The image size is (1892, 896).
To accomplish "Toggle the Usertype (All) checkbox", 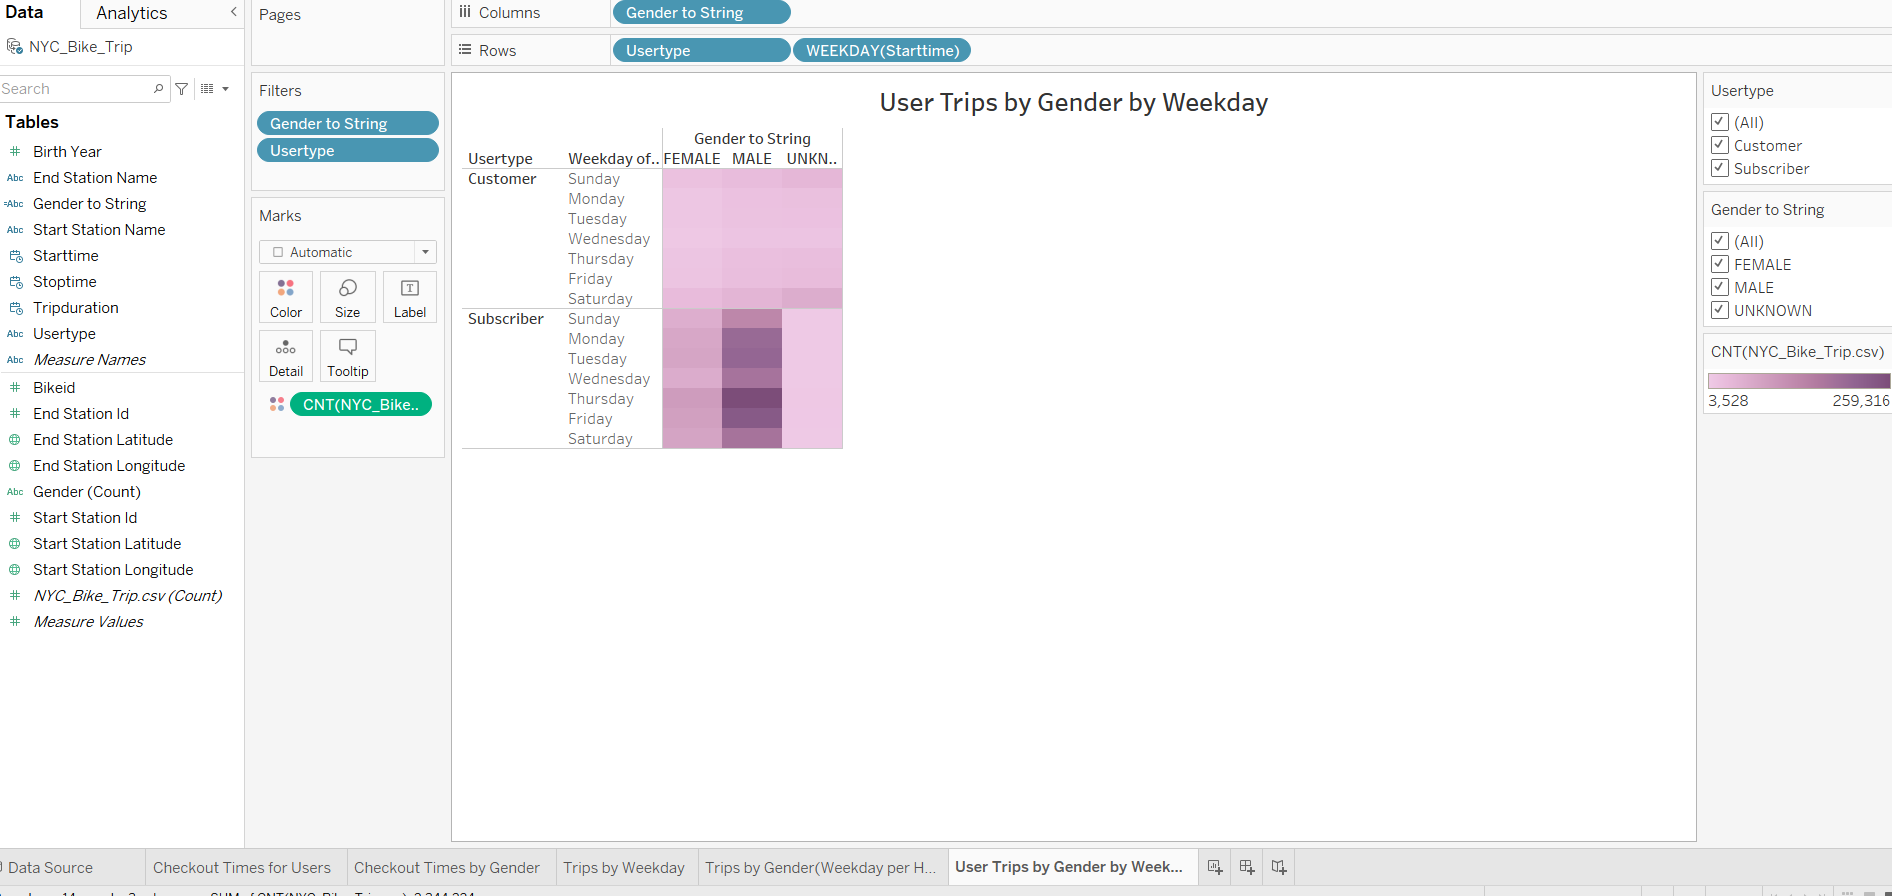I will pos(1720,122).
